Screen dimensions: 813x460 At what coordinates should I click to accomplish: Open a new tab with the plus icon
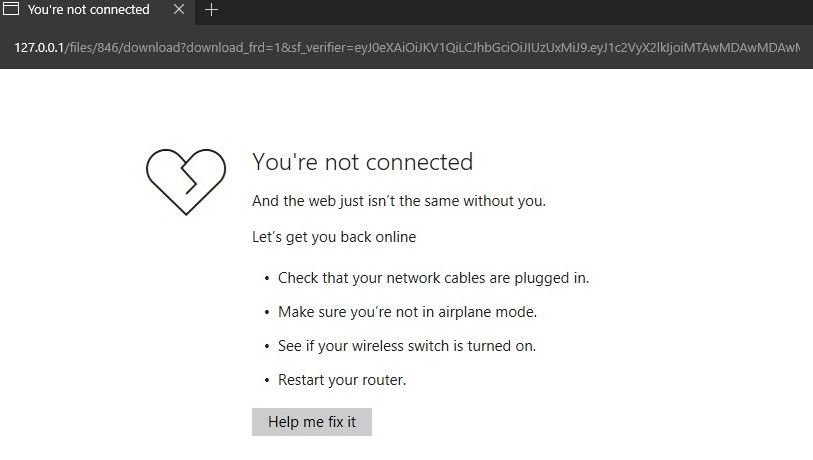pyautogui.click(x=211, y=10)
